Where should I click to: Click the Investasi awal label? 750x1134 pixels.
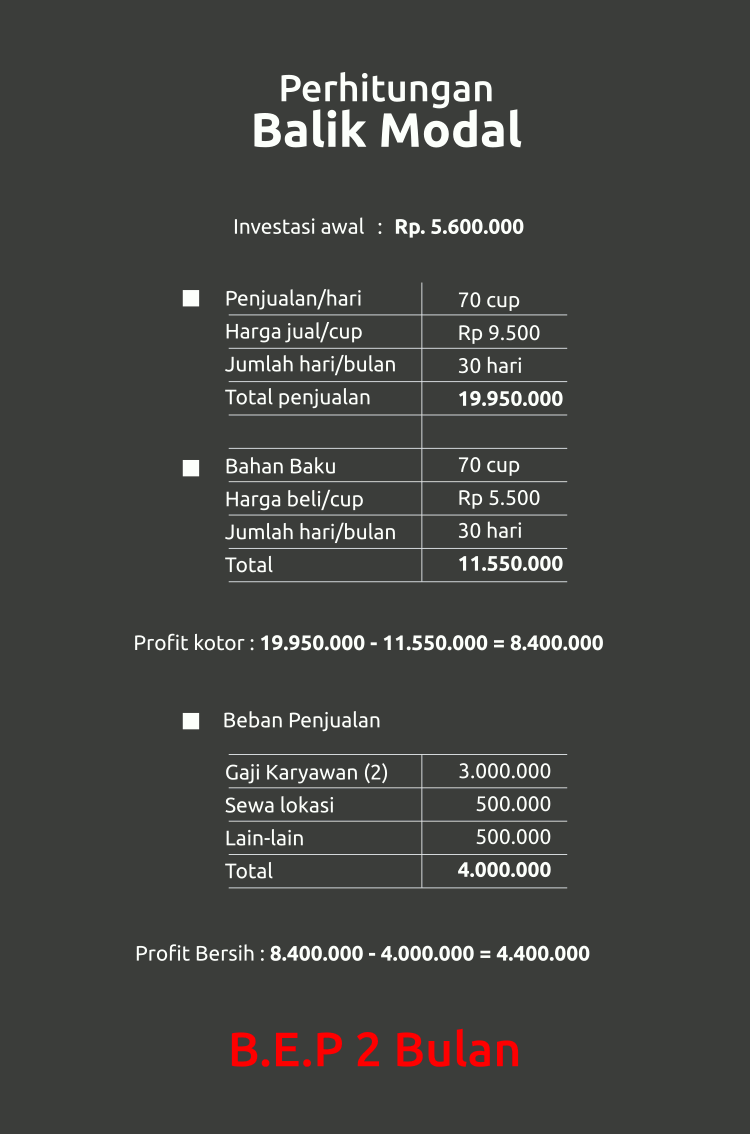(x=298, y=227)
